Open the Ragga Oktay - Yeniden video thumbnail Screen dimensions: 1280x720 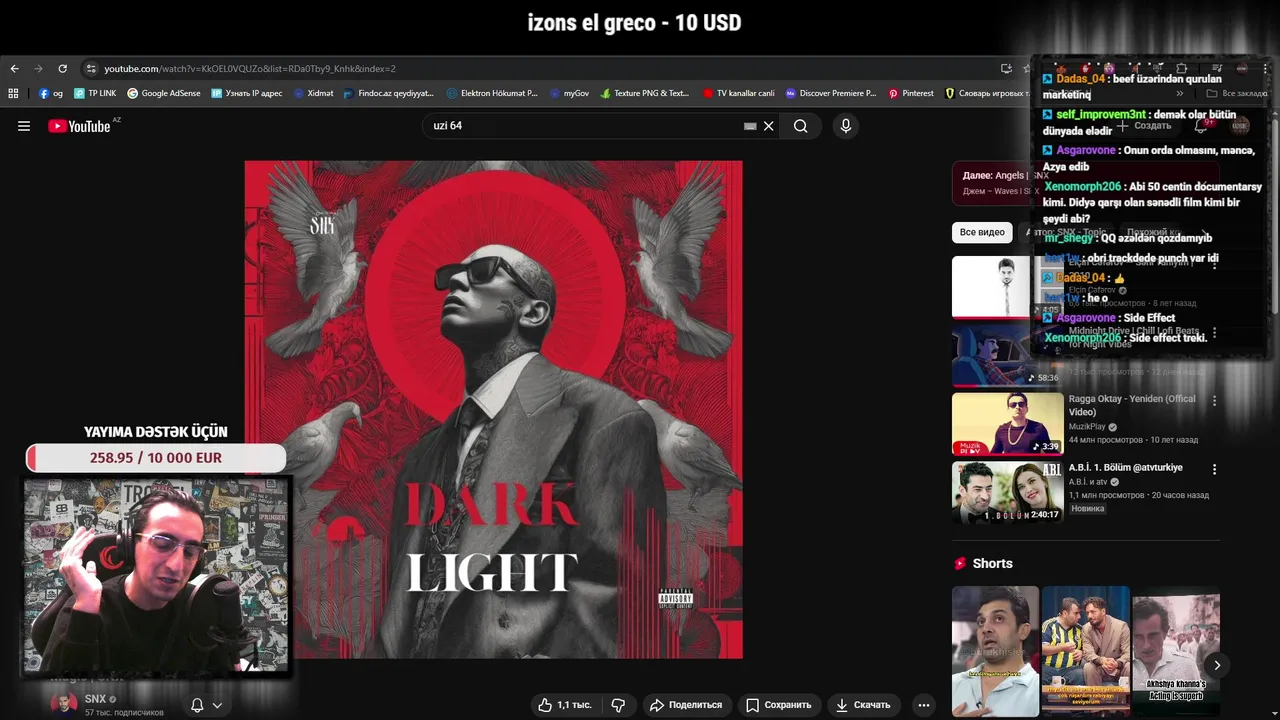pyautogui.click(x=1007, y=423)
